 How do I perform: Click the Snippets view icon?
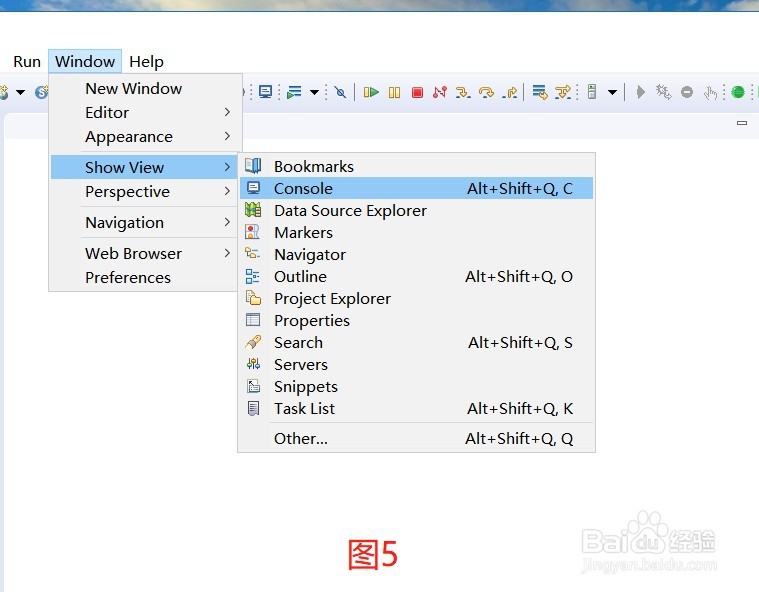coord(253,386)
